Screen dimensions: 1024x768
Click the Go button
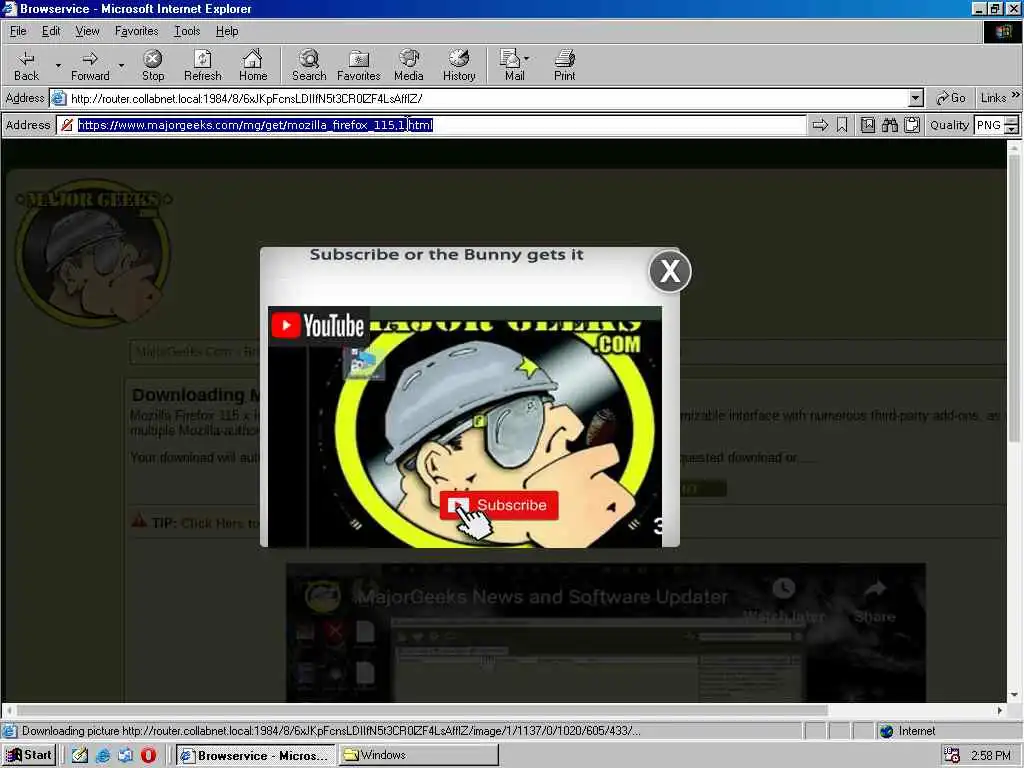pos(950,98)
